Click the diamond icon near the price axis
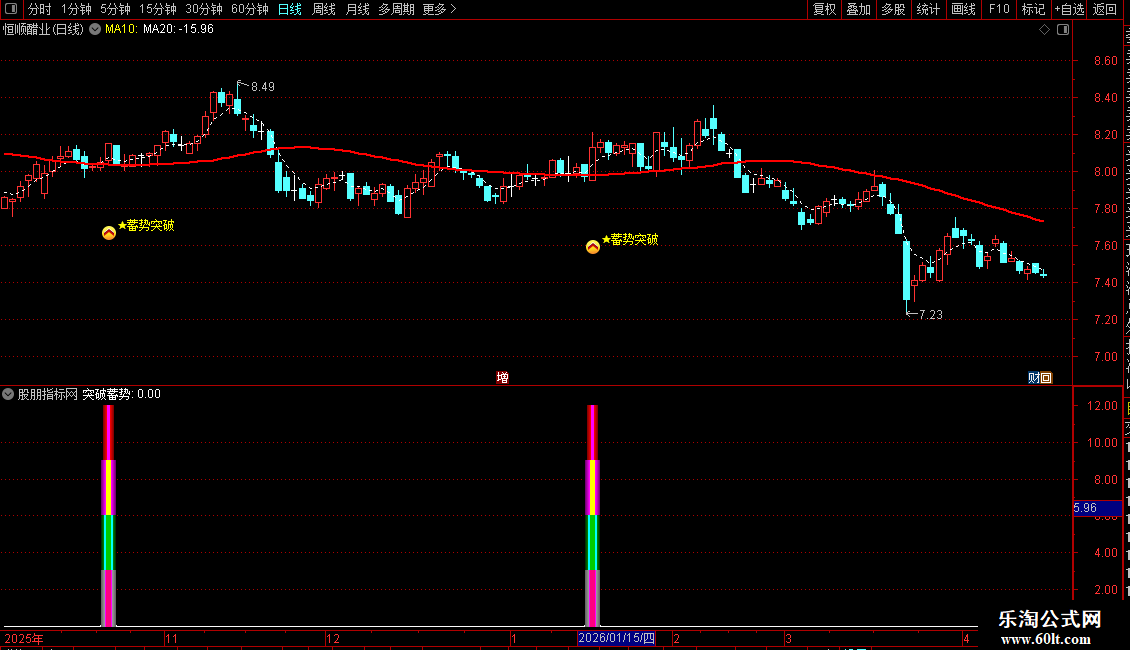The height and width of the screenshot is (650, 1130). pyautogui.click(x=1044, y=30)
